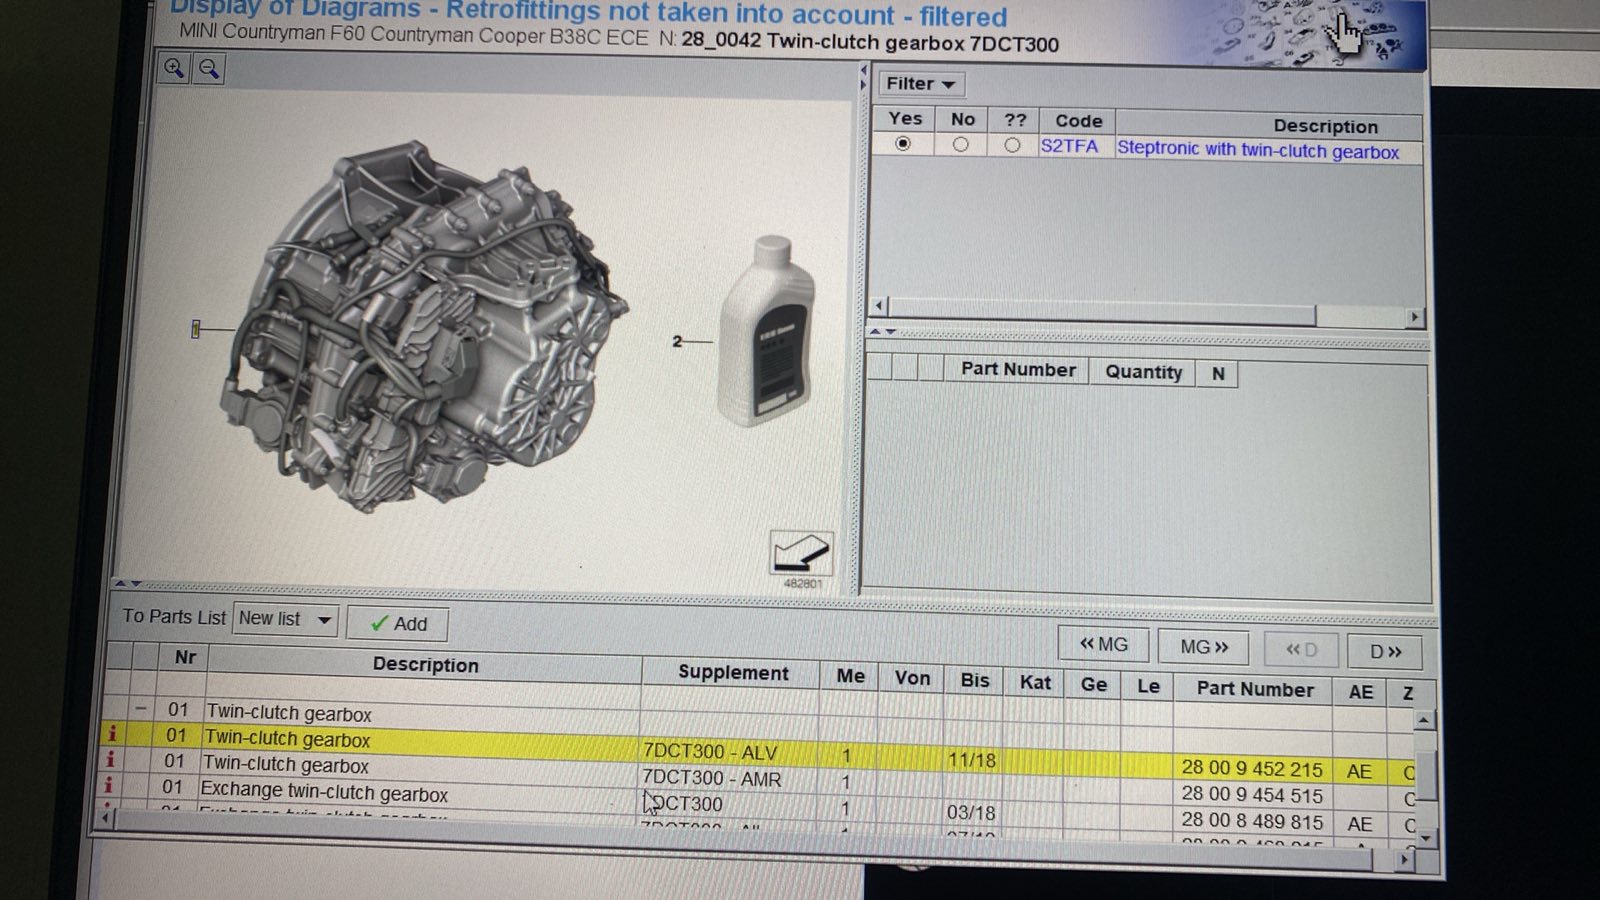Click the right arrow of the filter panel scrollbar
This screenshot has height=900, width=1600.
(1416, 316)
